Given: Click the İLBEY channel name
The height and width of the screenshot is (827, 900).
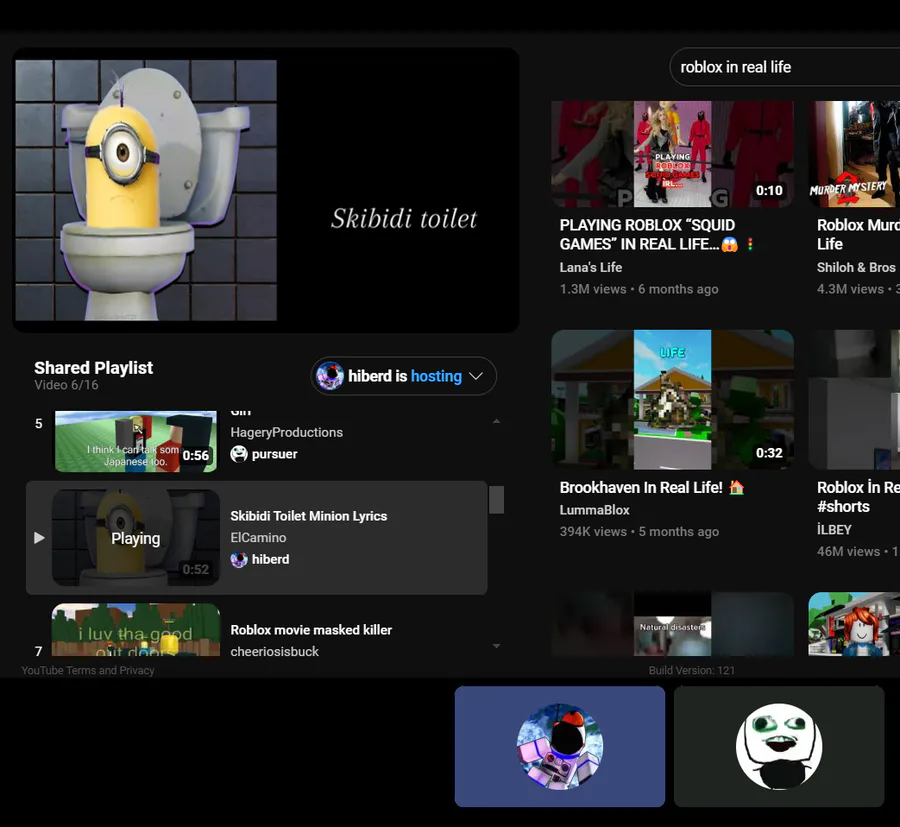Looking at the screenshot, I should 834,530.
